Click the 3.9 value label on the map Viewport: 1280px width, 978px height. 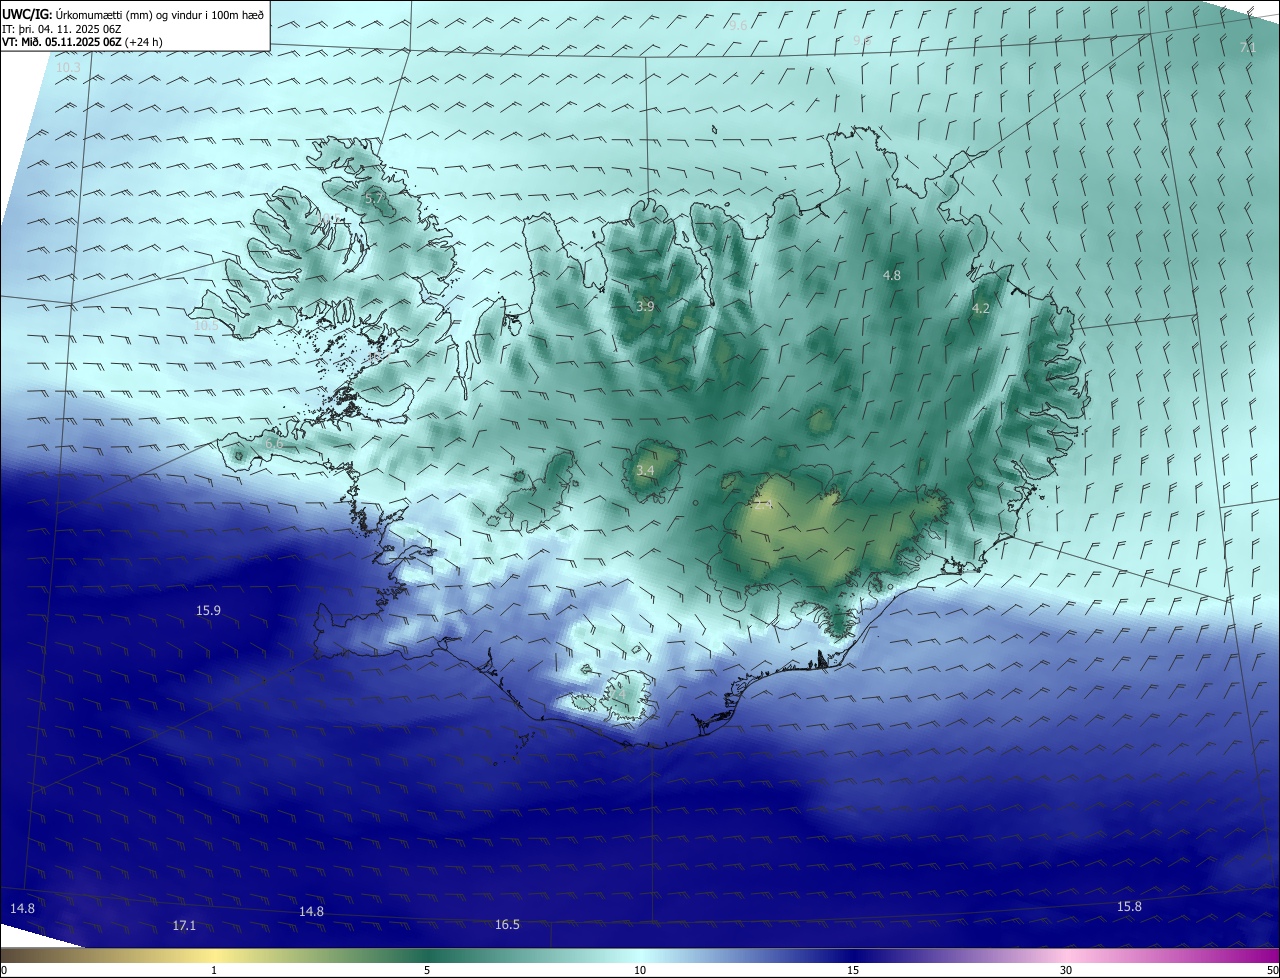[x=645, y=306]
